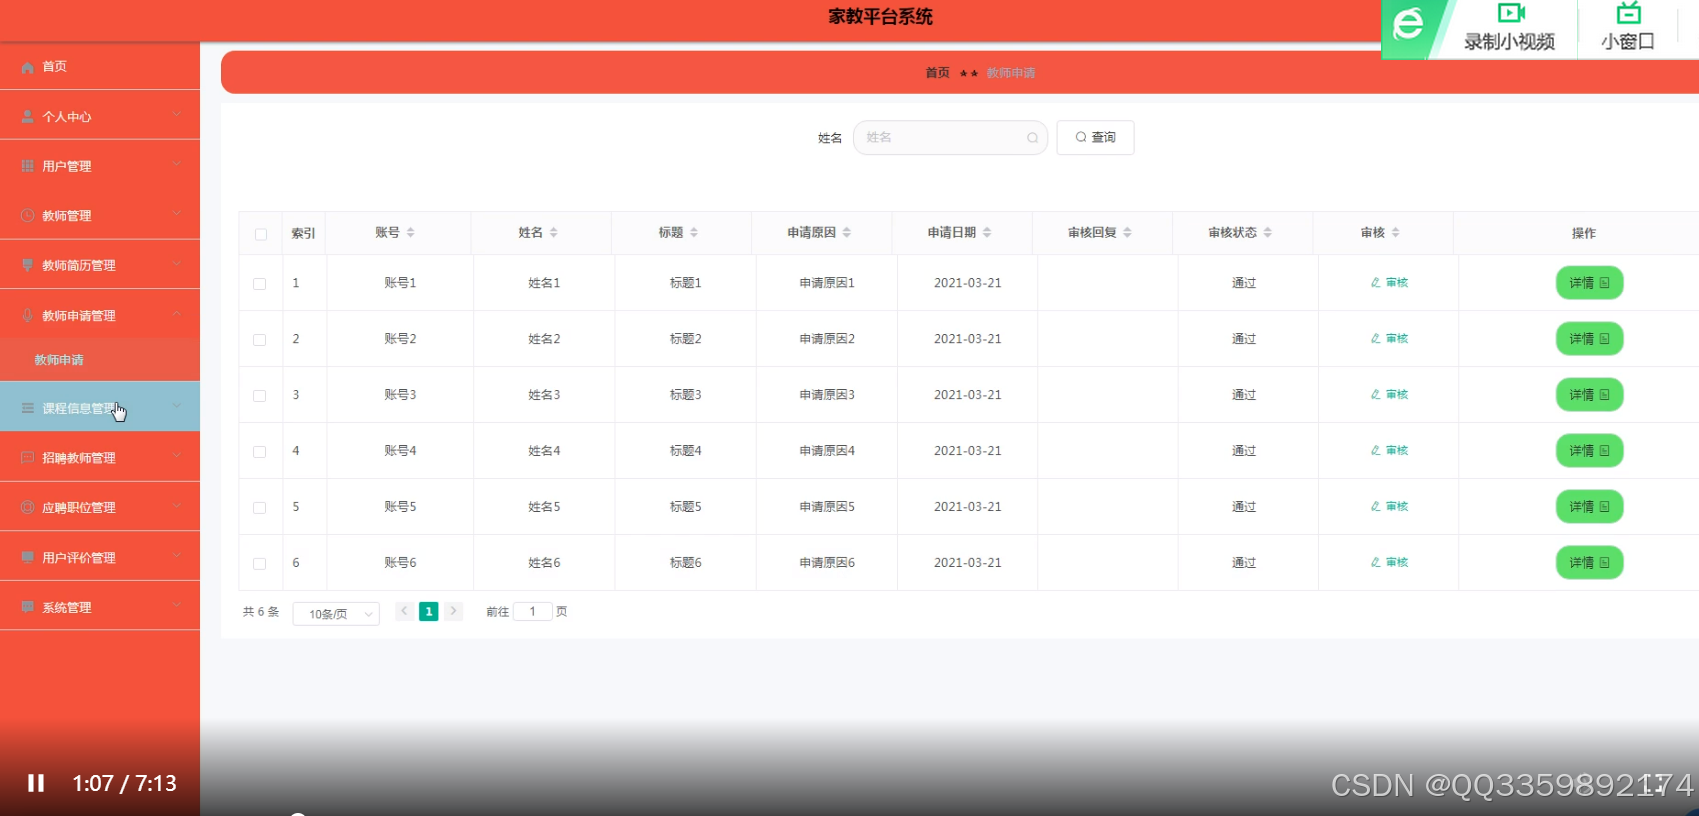
Task: Click 详情 button for 账号3 row
Action: pyautogui.click(x=1589, y=395)
